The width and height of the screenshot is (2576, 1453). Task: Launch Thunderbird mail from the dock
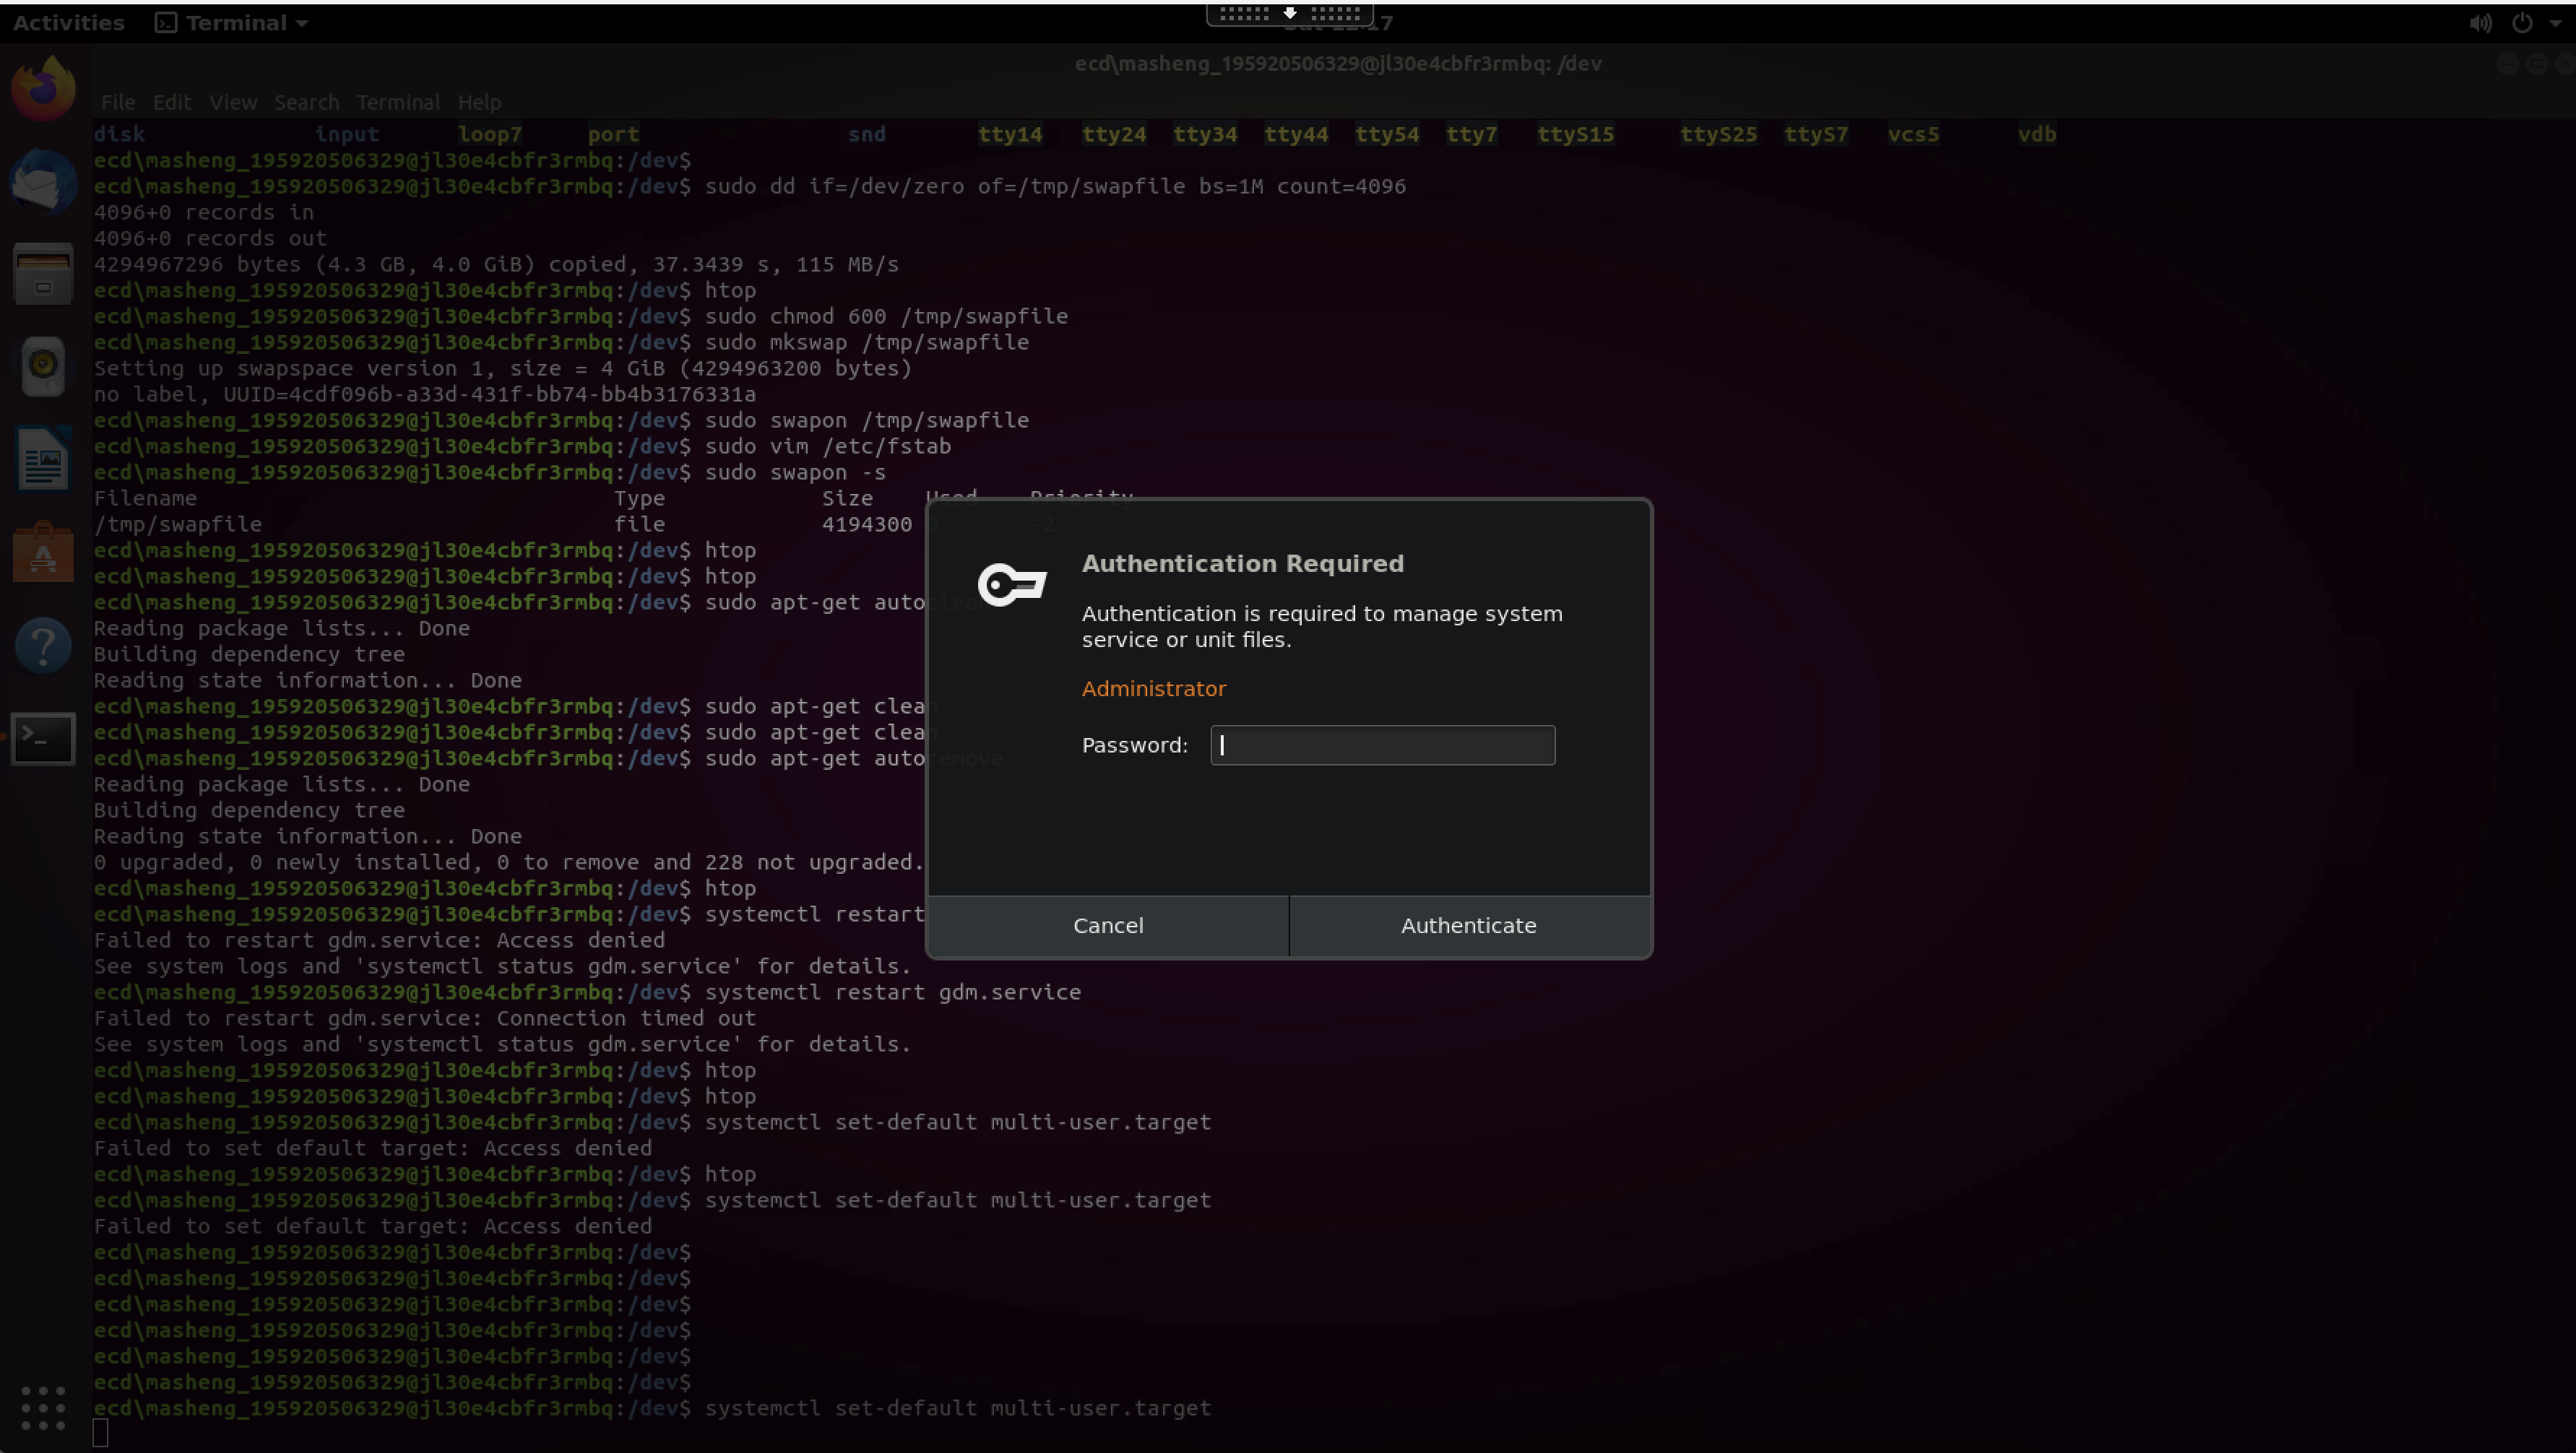point(43,182)
